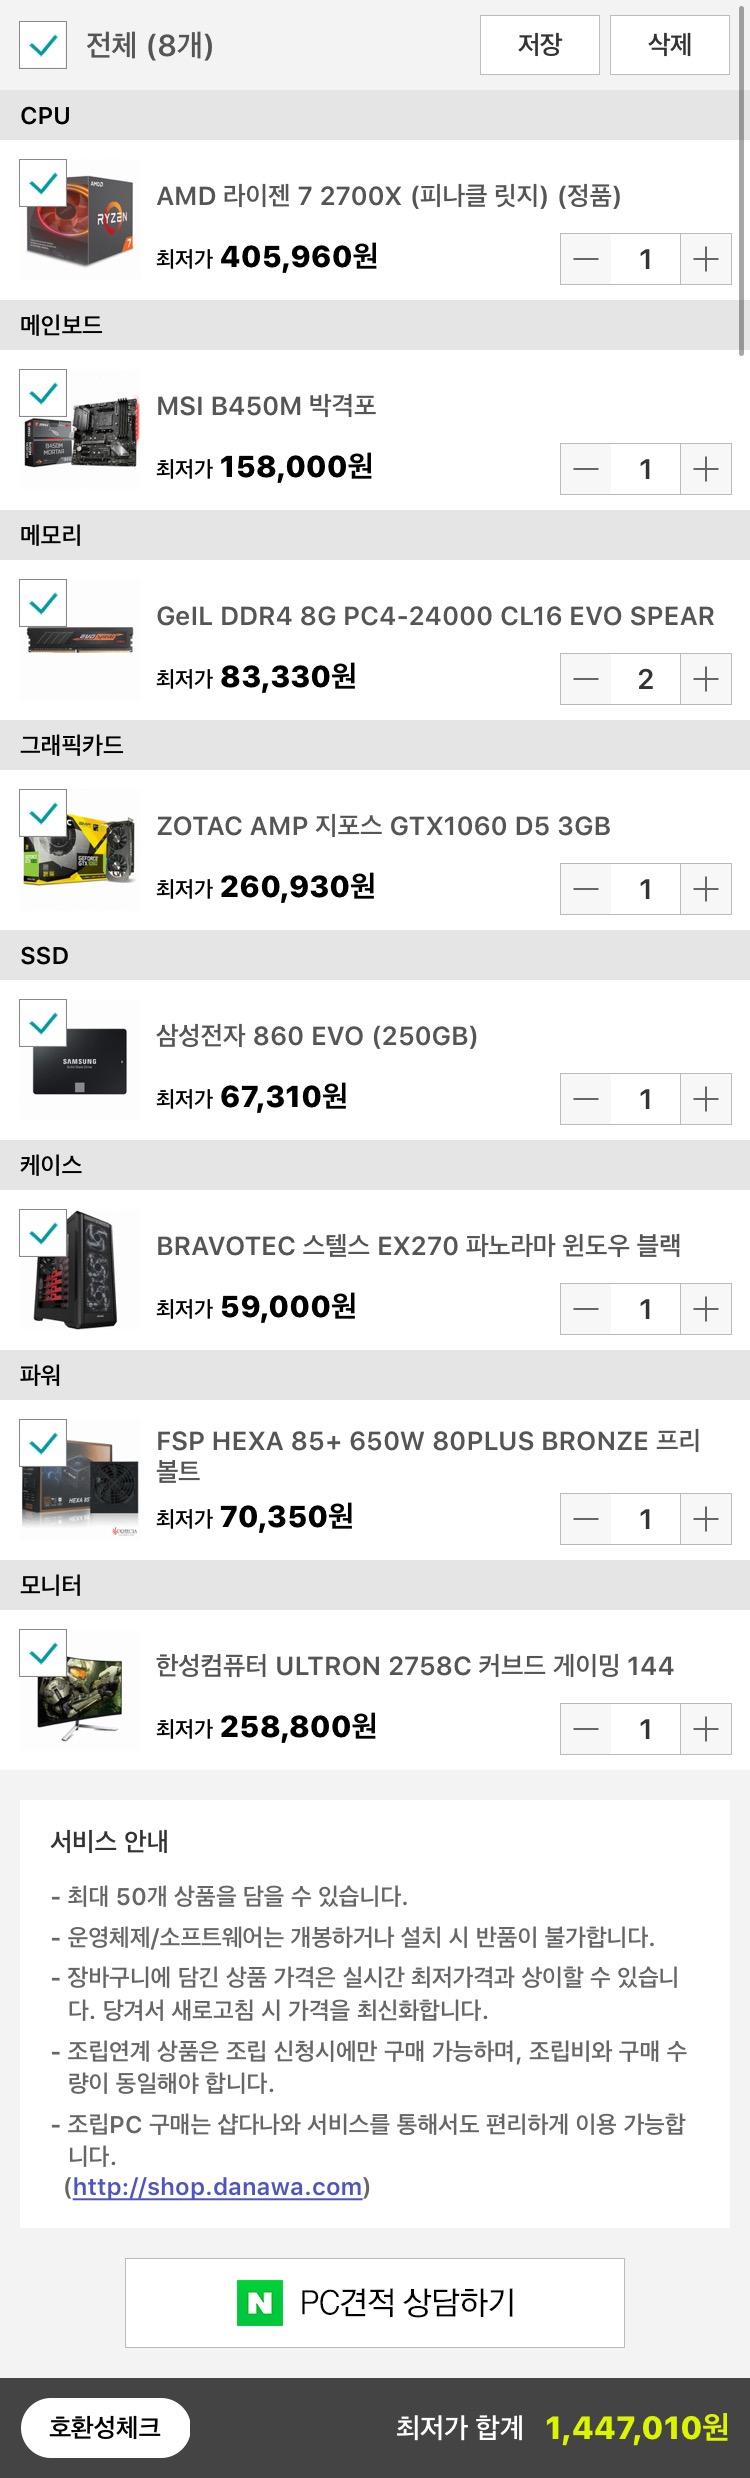This screenshot has width=750, height=2478.
Task: Decrease GeIL DDR4 memory quantity
Action: tap(586, 679)
